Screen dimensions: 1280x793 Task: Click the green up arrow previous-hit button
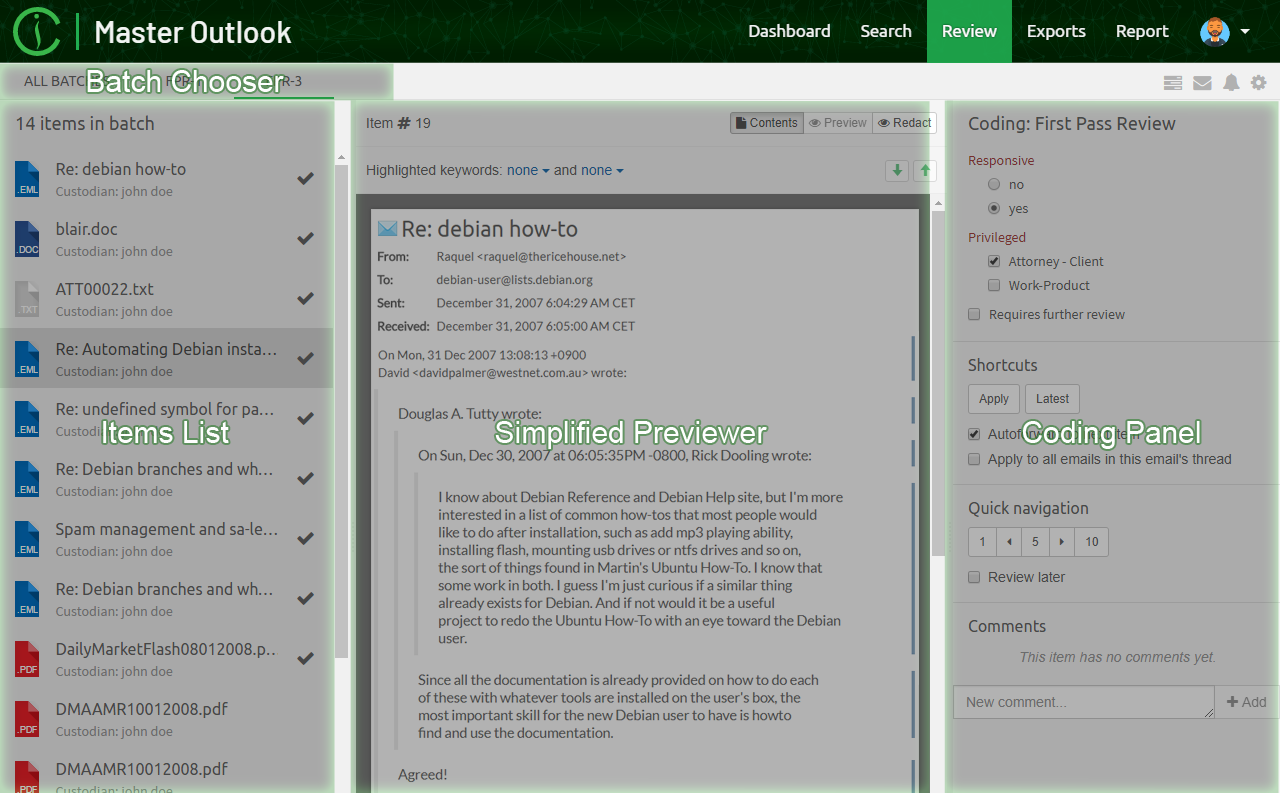[x=925, y=171]
